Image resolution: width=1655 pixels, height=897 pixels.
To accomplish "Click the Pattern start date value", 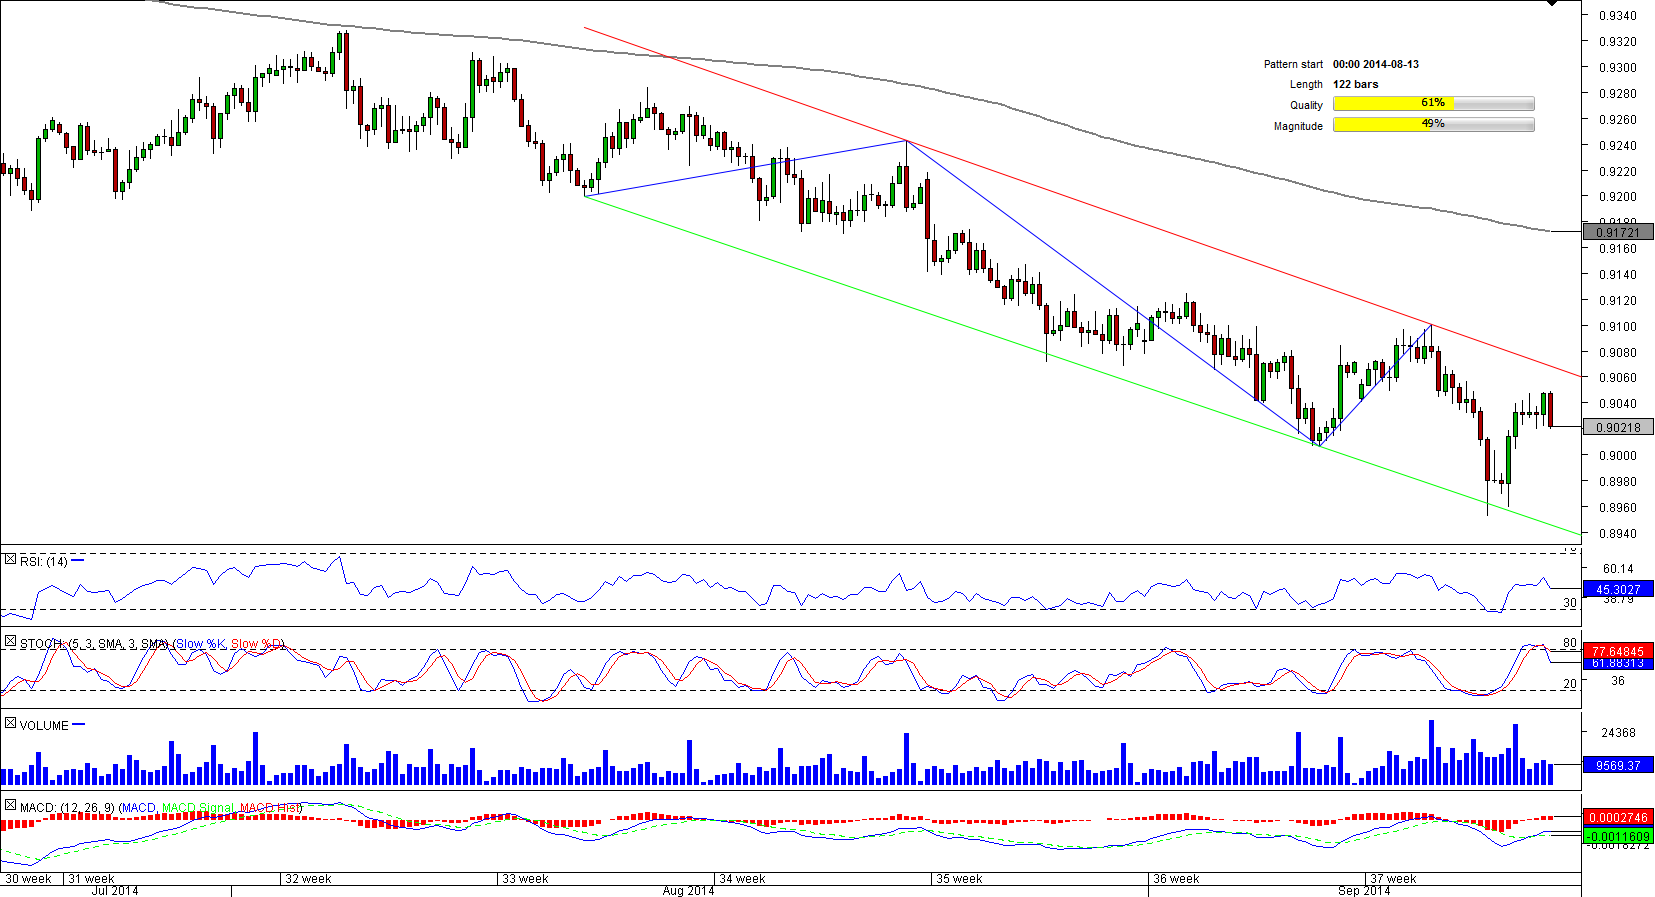I will [1375, 64].
